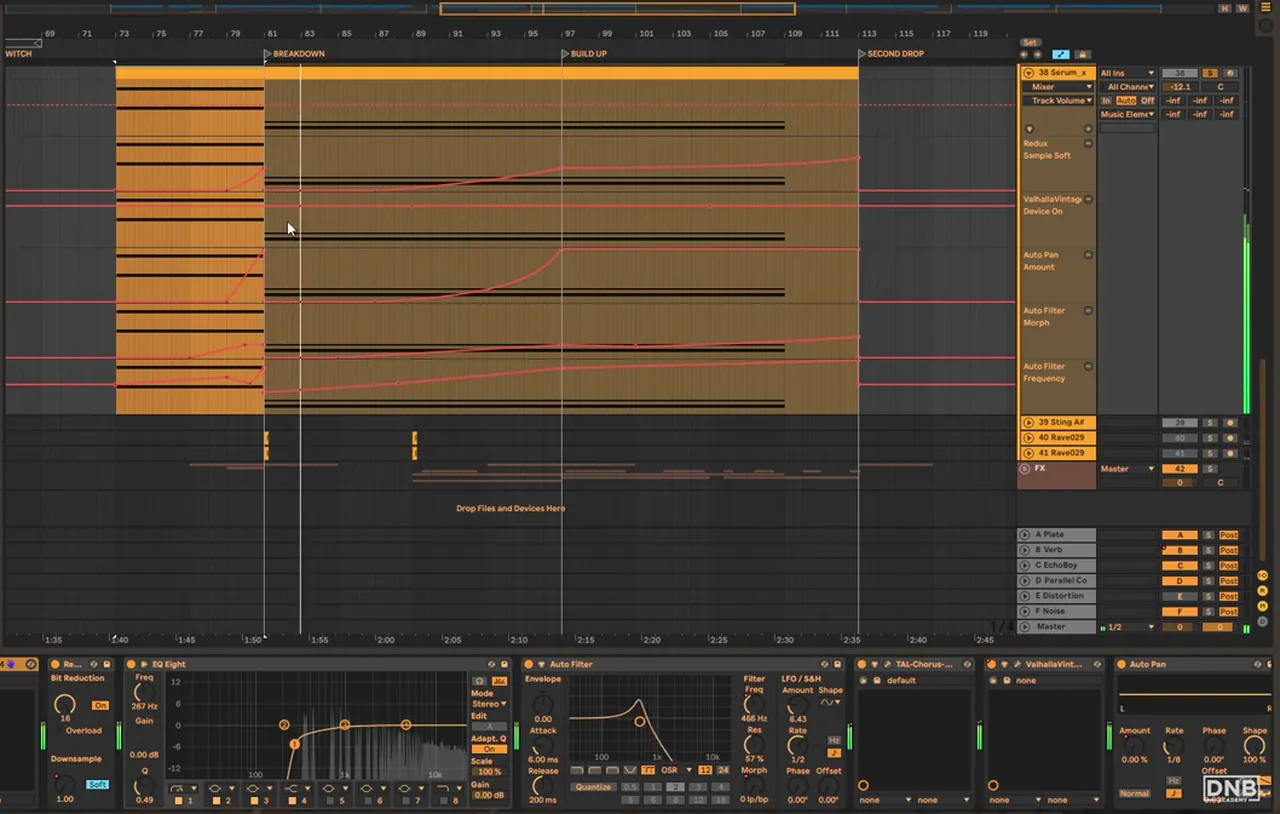Screen dimensions: 1280x814
Task: Open the OSR circuit type dropdown
Action: [x=677, y=770]
